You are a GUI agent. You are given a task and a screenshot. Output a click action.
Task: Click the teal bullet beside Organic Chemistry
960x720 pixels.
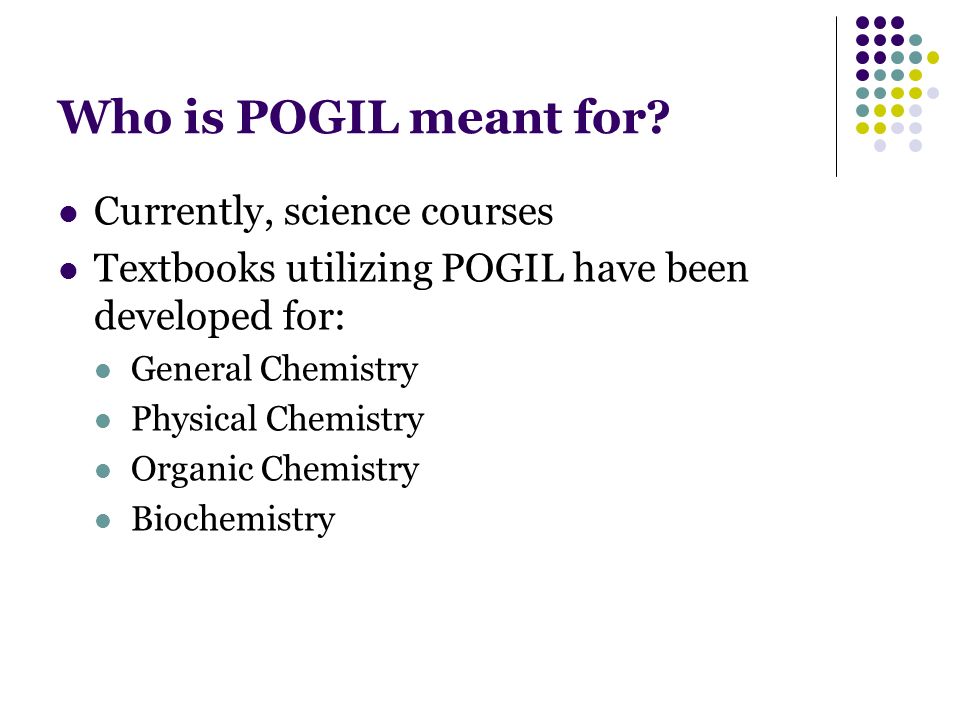tap(103, 471)
